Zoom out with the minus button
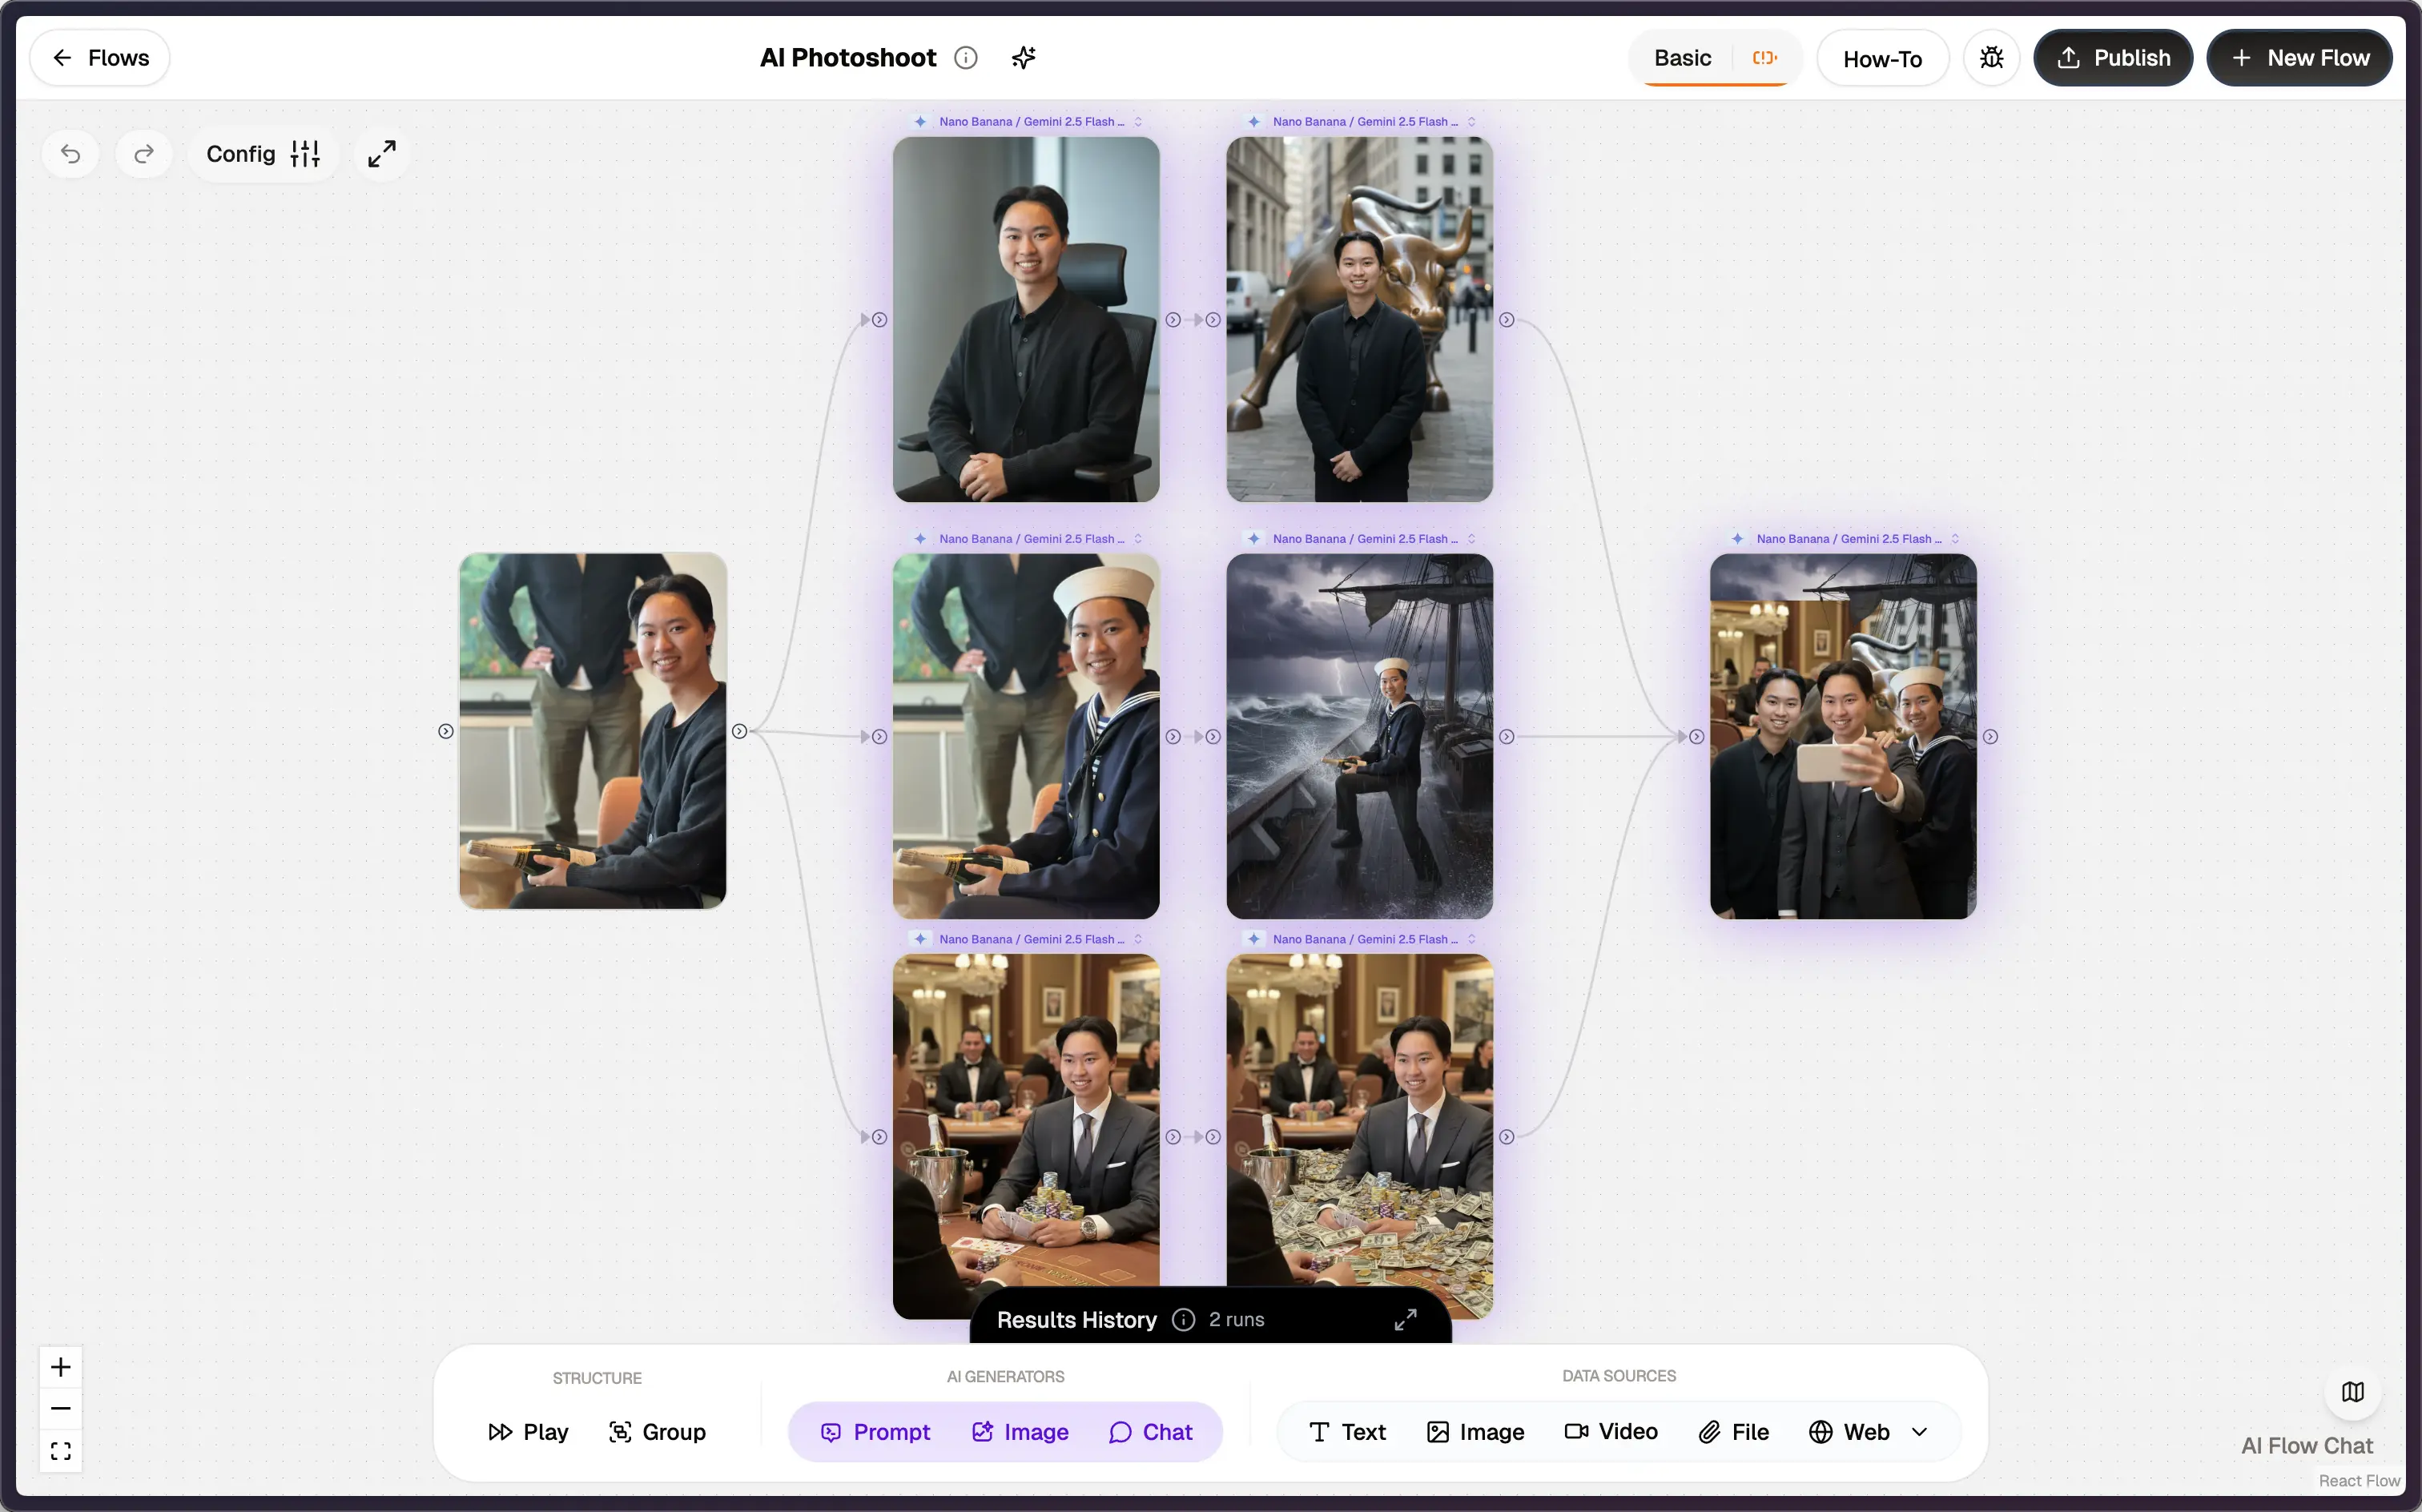Viewport: 2422px width, 1512px height. click(61, 1408)
